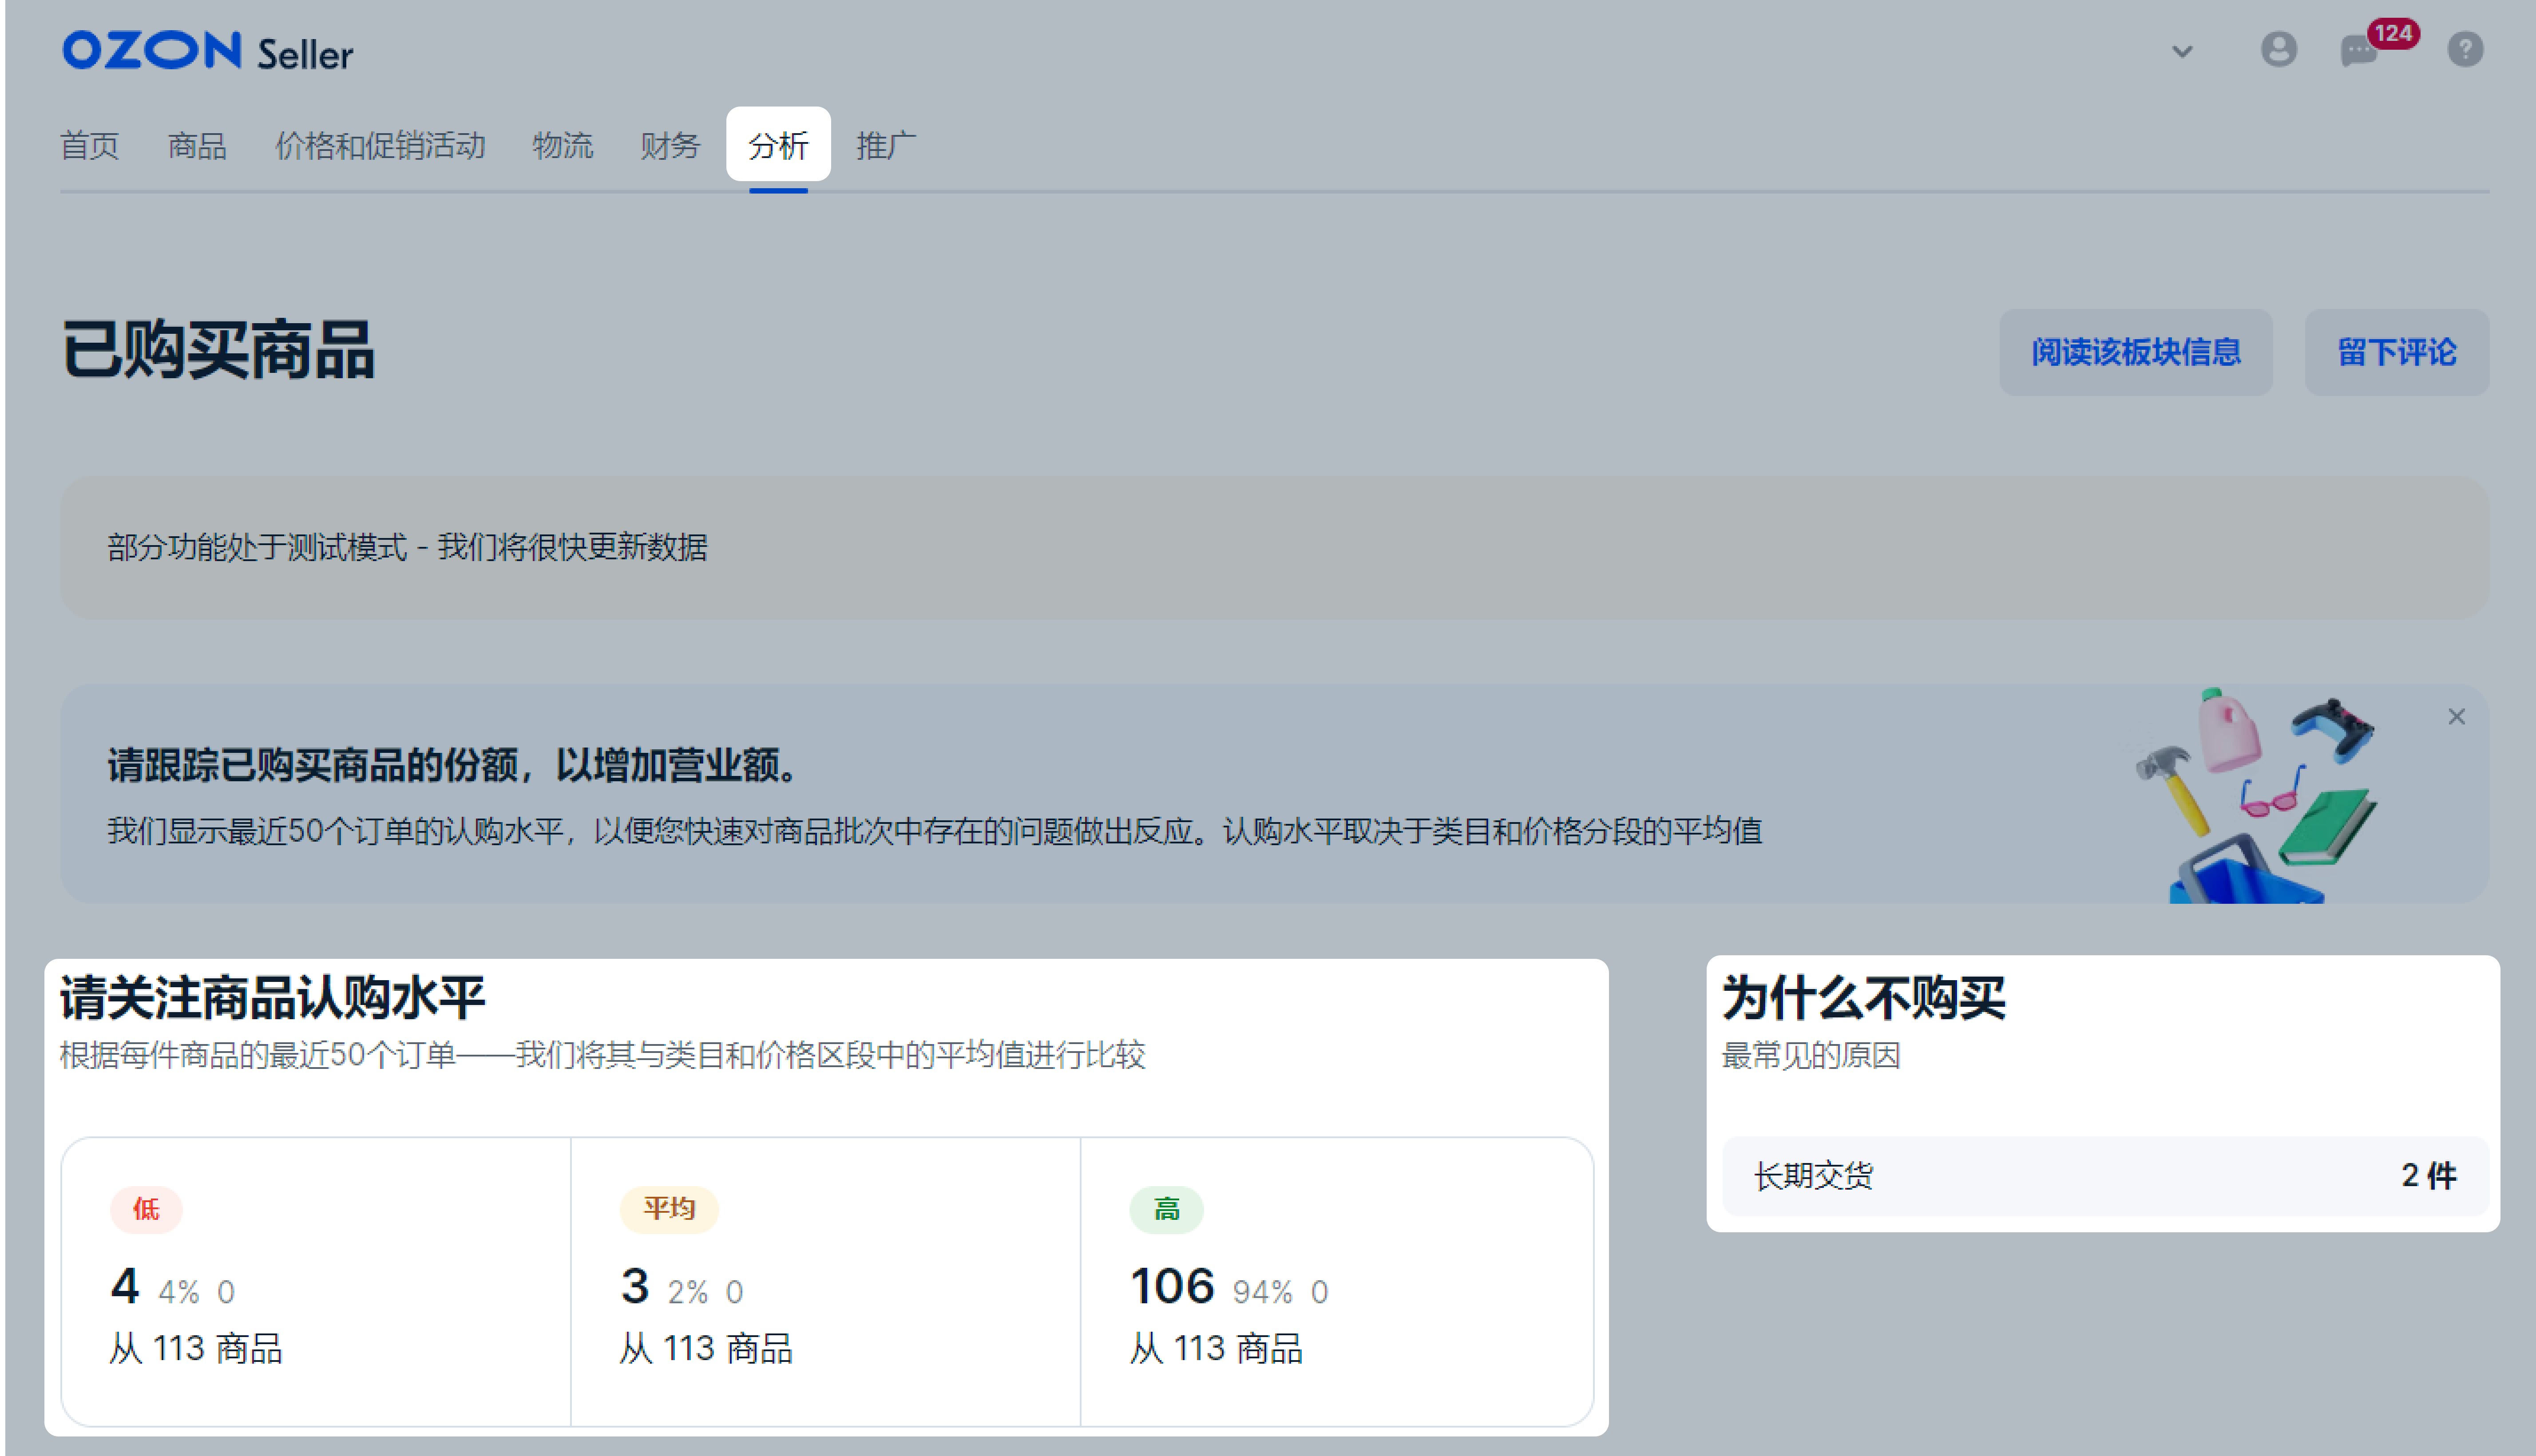This screenshot has height=1456, width=2536.
Task: Click the 2 件 count value
Action: click(2429, 1176)
